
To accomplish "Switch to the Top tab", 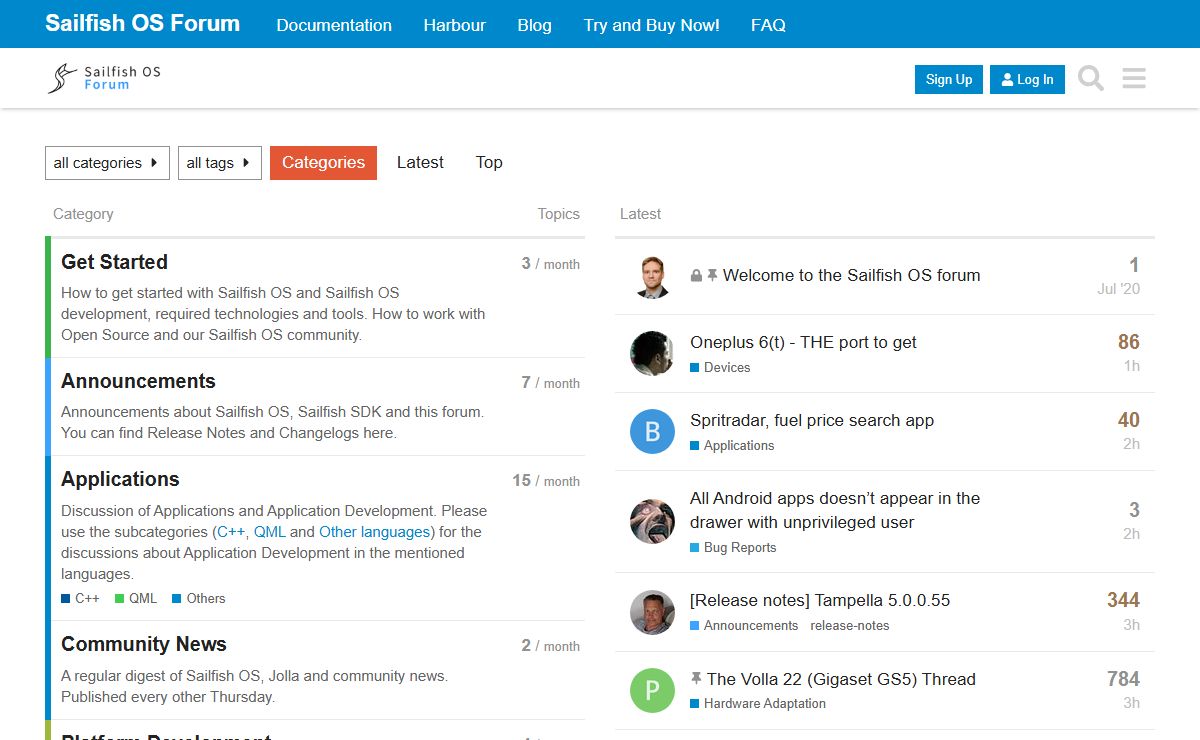I will pyautogui.click(x=489, y=163).
